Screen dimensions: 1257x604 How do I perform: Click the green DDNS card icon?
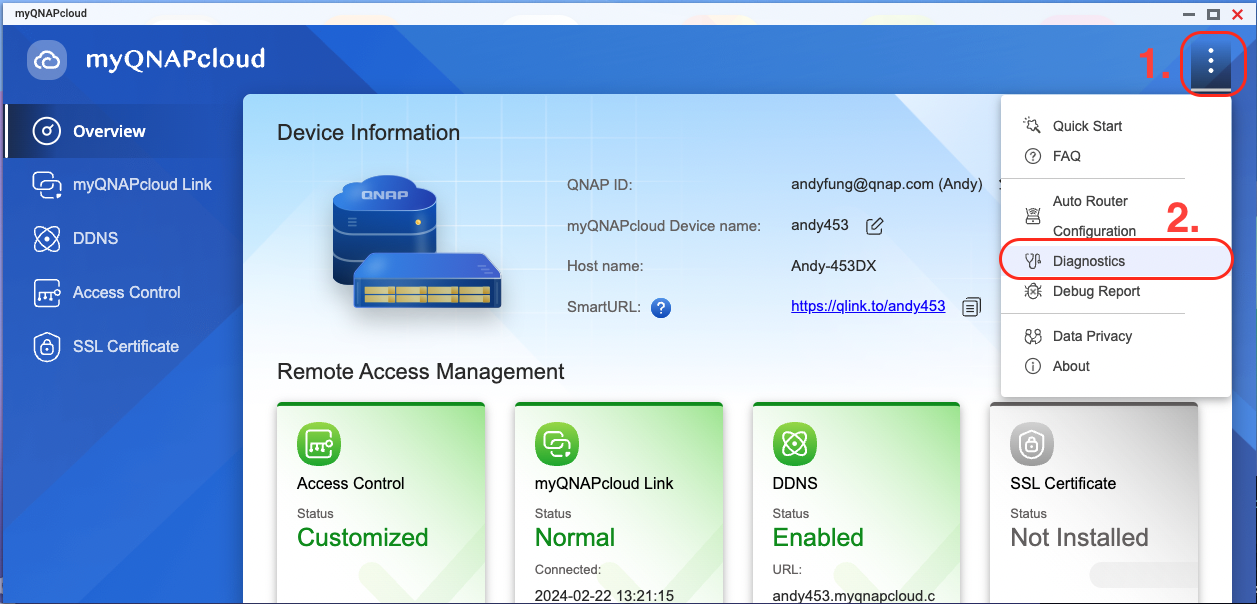pyautogui.click(x=795, y=444)
